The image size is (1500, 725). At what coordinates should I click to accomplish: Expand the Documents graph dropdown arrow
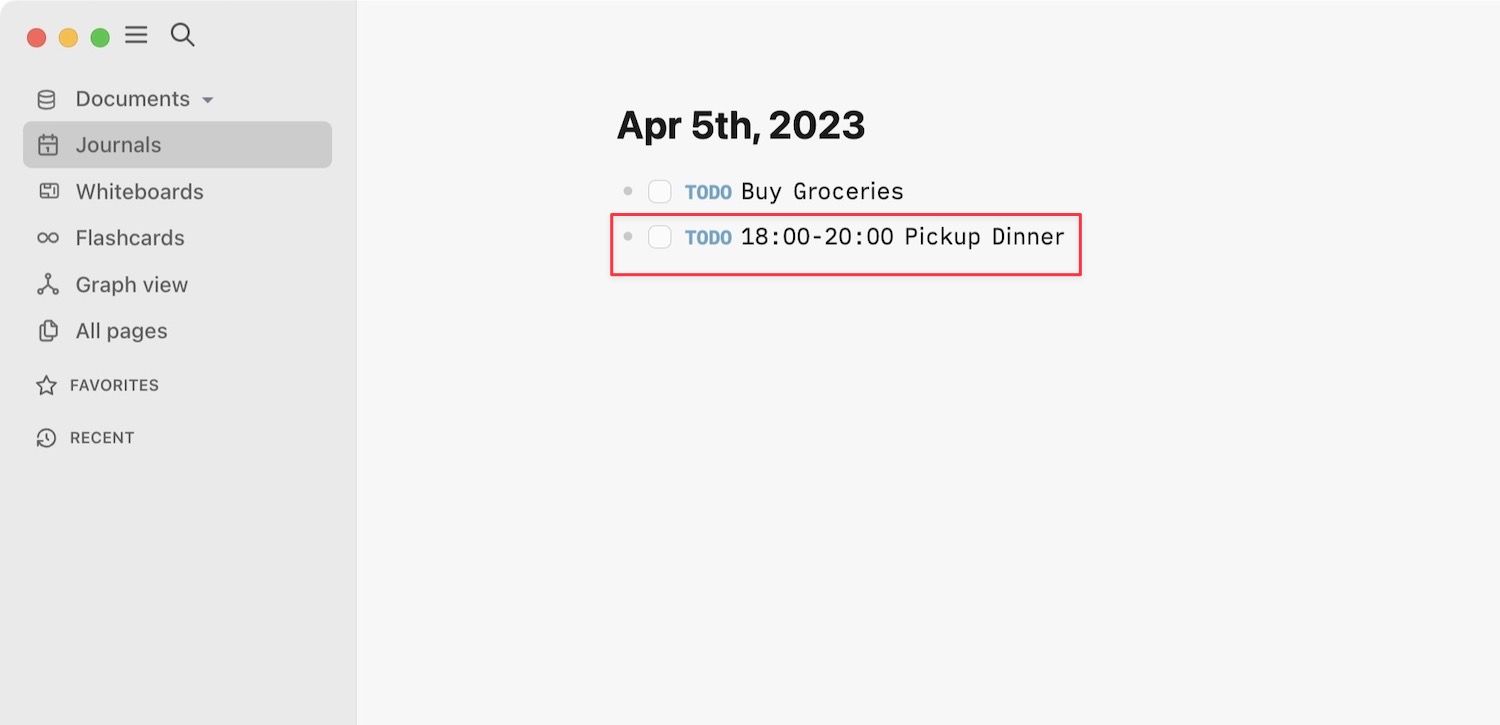207,100
